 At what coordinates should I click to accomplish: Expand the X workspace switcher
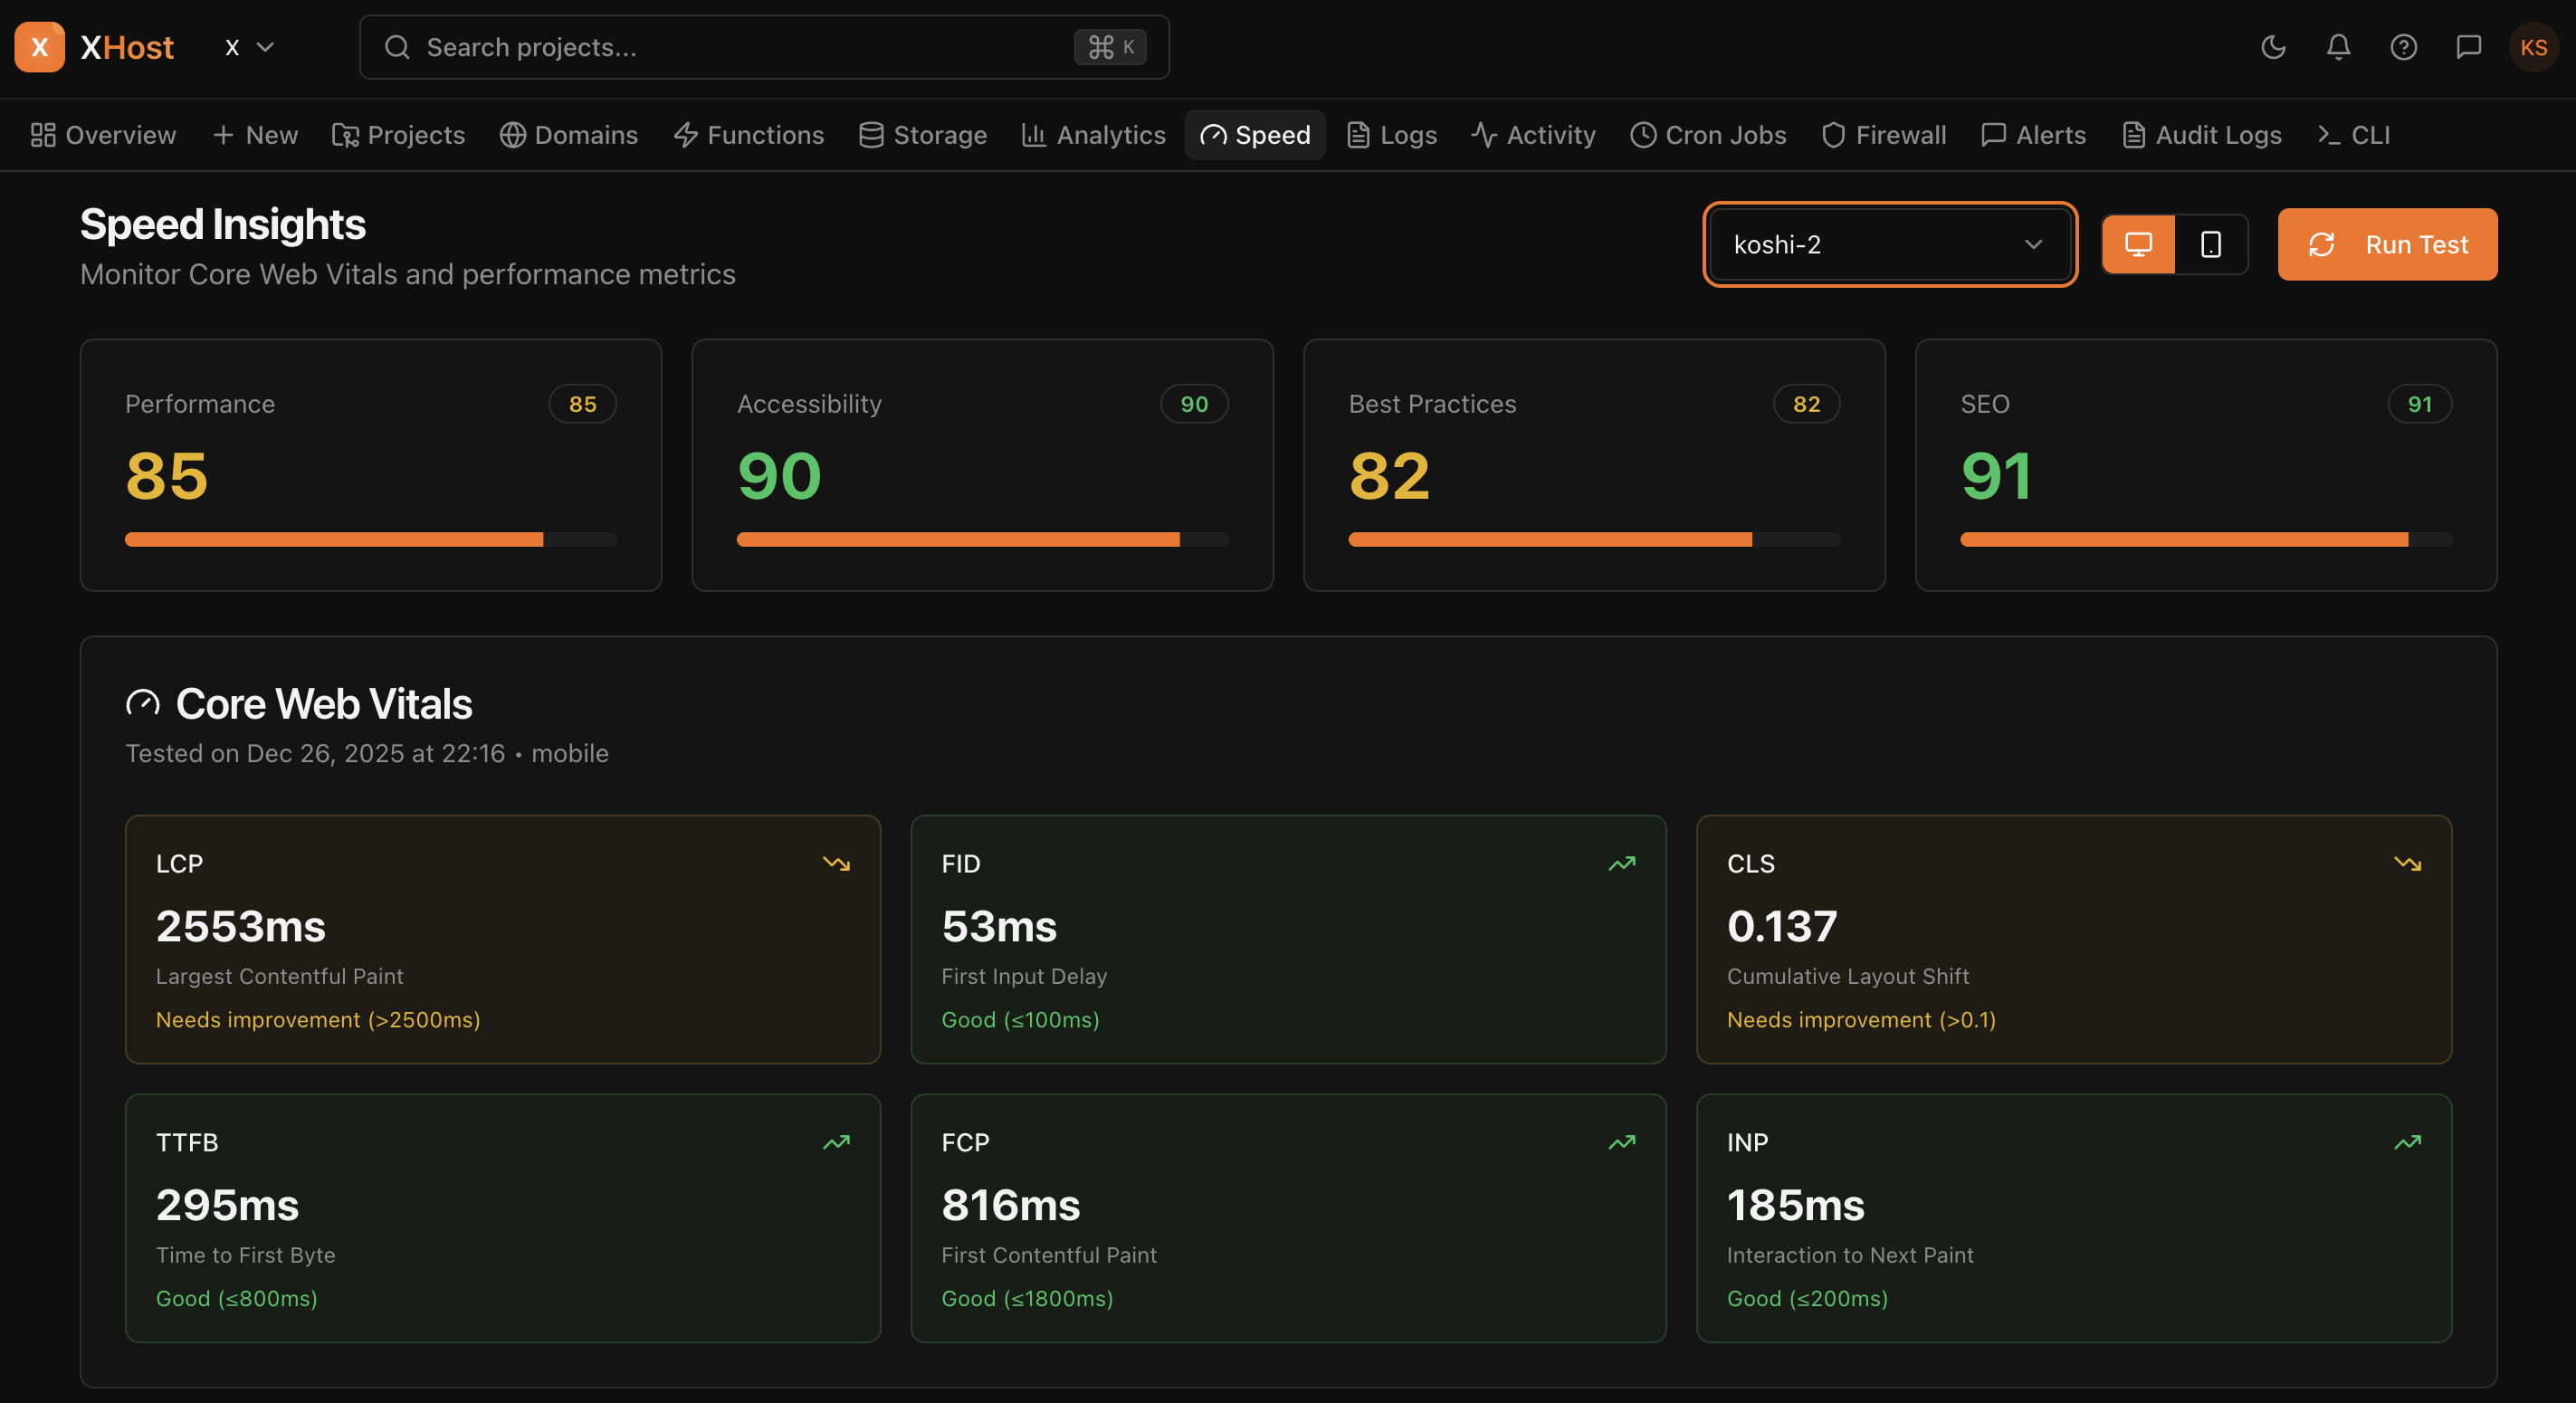pos(250,47)
